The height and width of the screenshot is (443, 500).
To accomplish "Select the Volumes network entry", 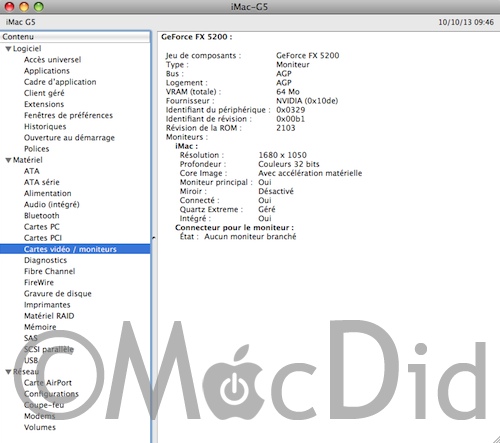I will pos(40,427).
